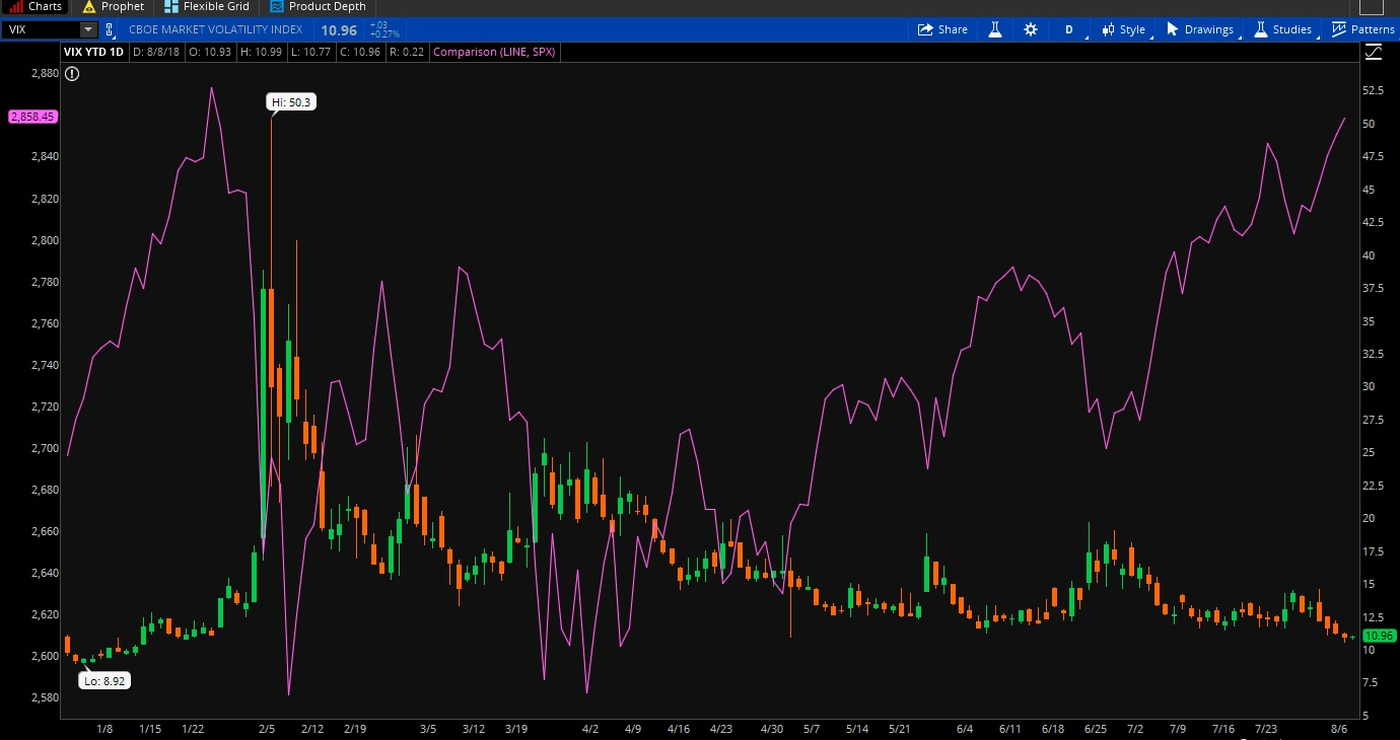Click the CBOE MARKET VOLATILITY INDEX title
1400x740 pixels.
[215, 30]
